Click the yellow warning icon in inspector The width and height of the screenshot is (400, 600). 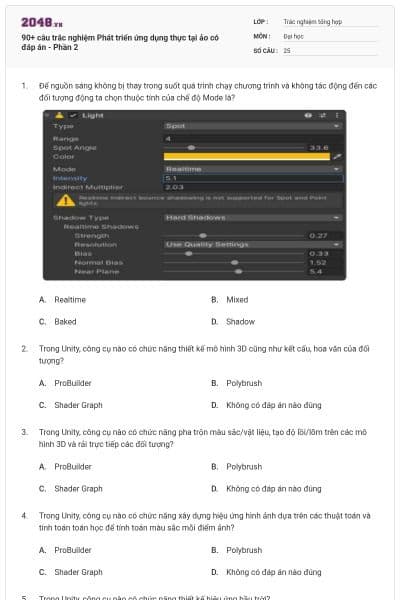[x=65, y=200]
